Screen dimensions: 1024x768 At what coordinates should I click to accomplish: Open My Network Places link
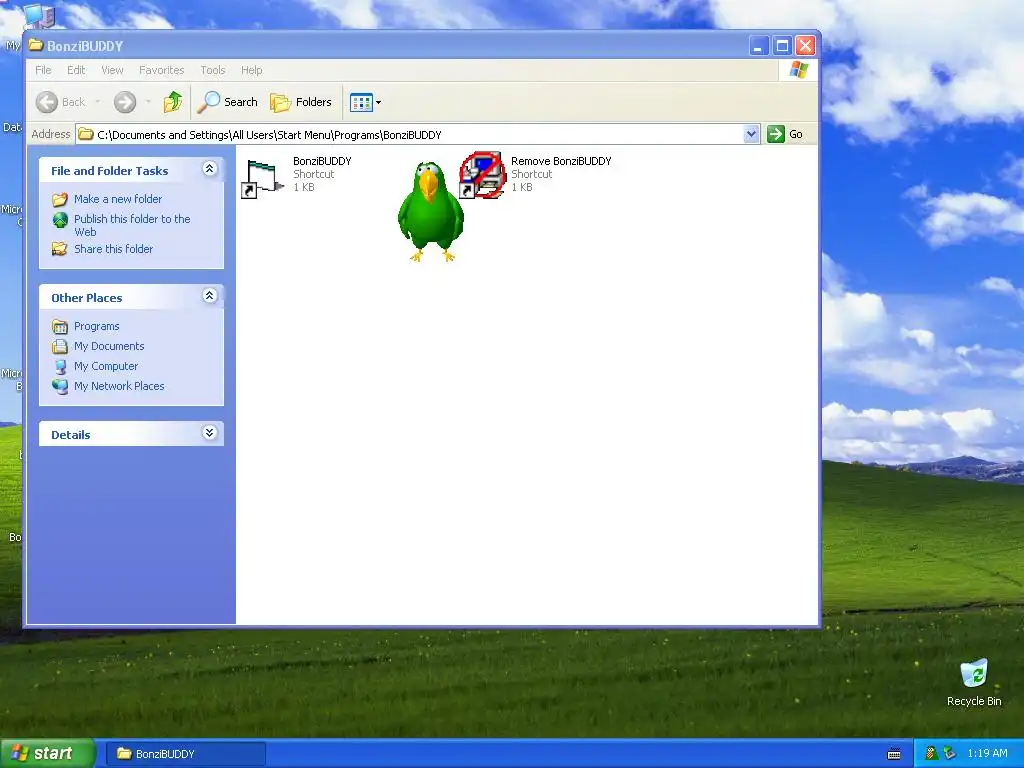point(119,386)
